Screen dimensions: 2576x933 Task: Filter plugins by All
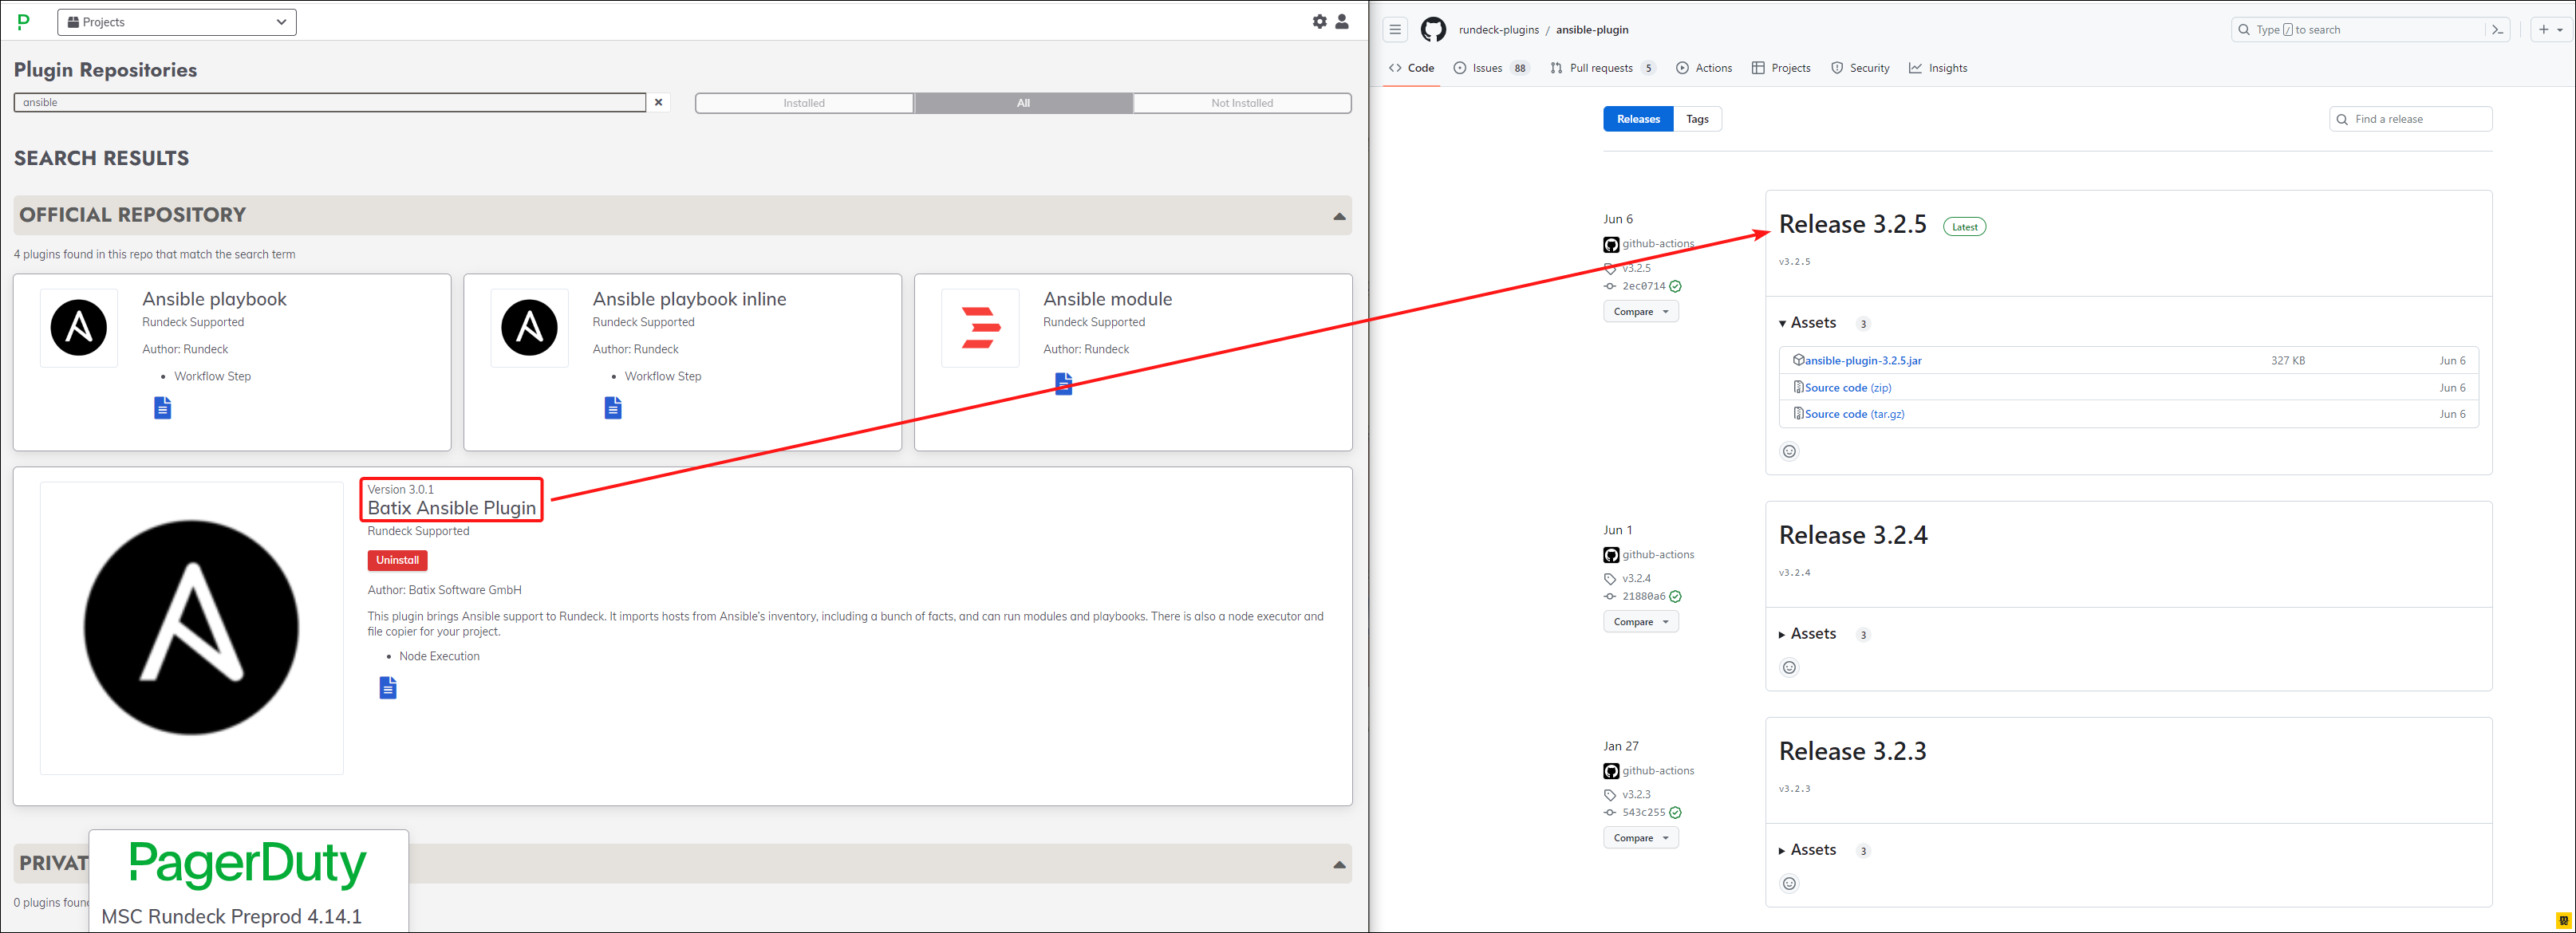pos(1023,103)
